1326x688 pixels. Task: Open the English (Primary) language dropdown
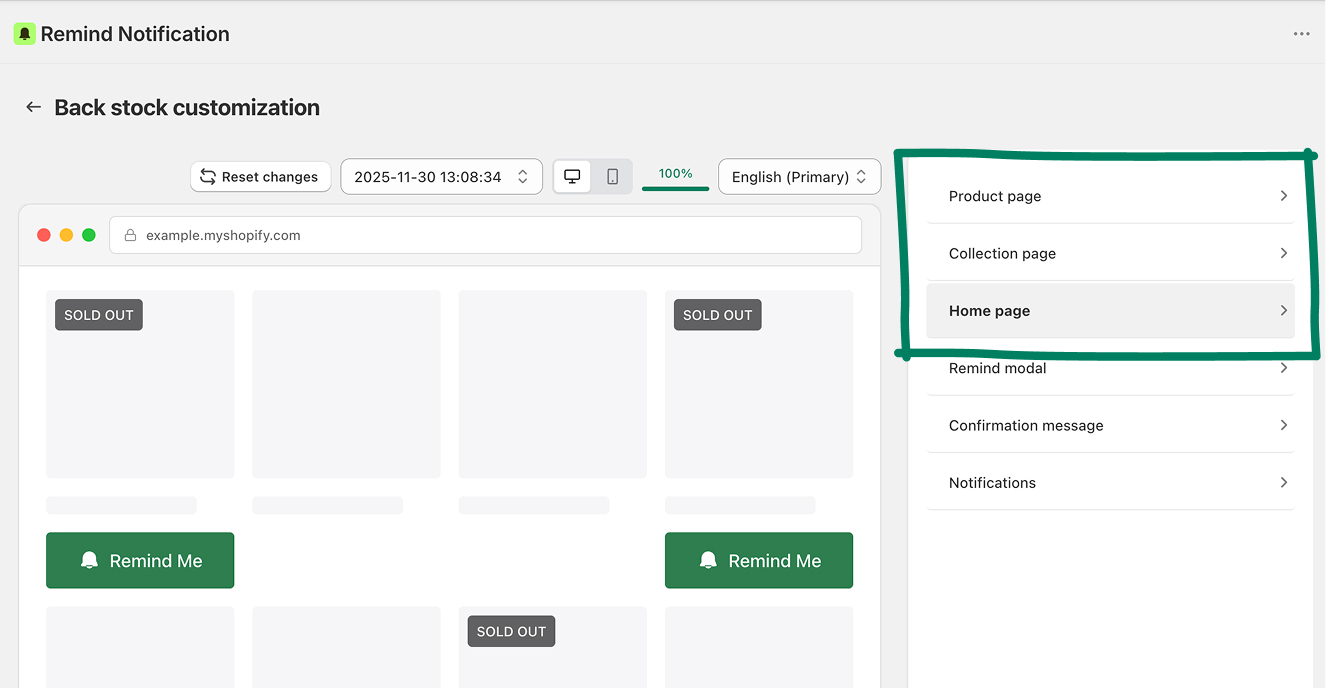799,177
